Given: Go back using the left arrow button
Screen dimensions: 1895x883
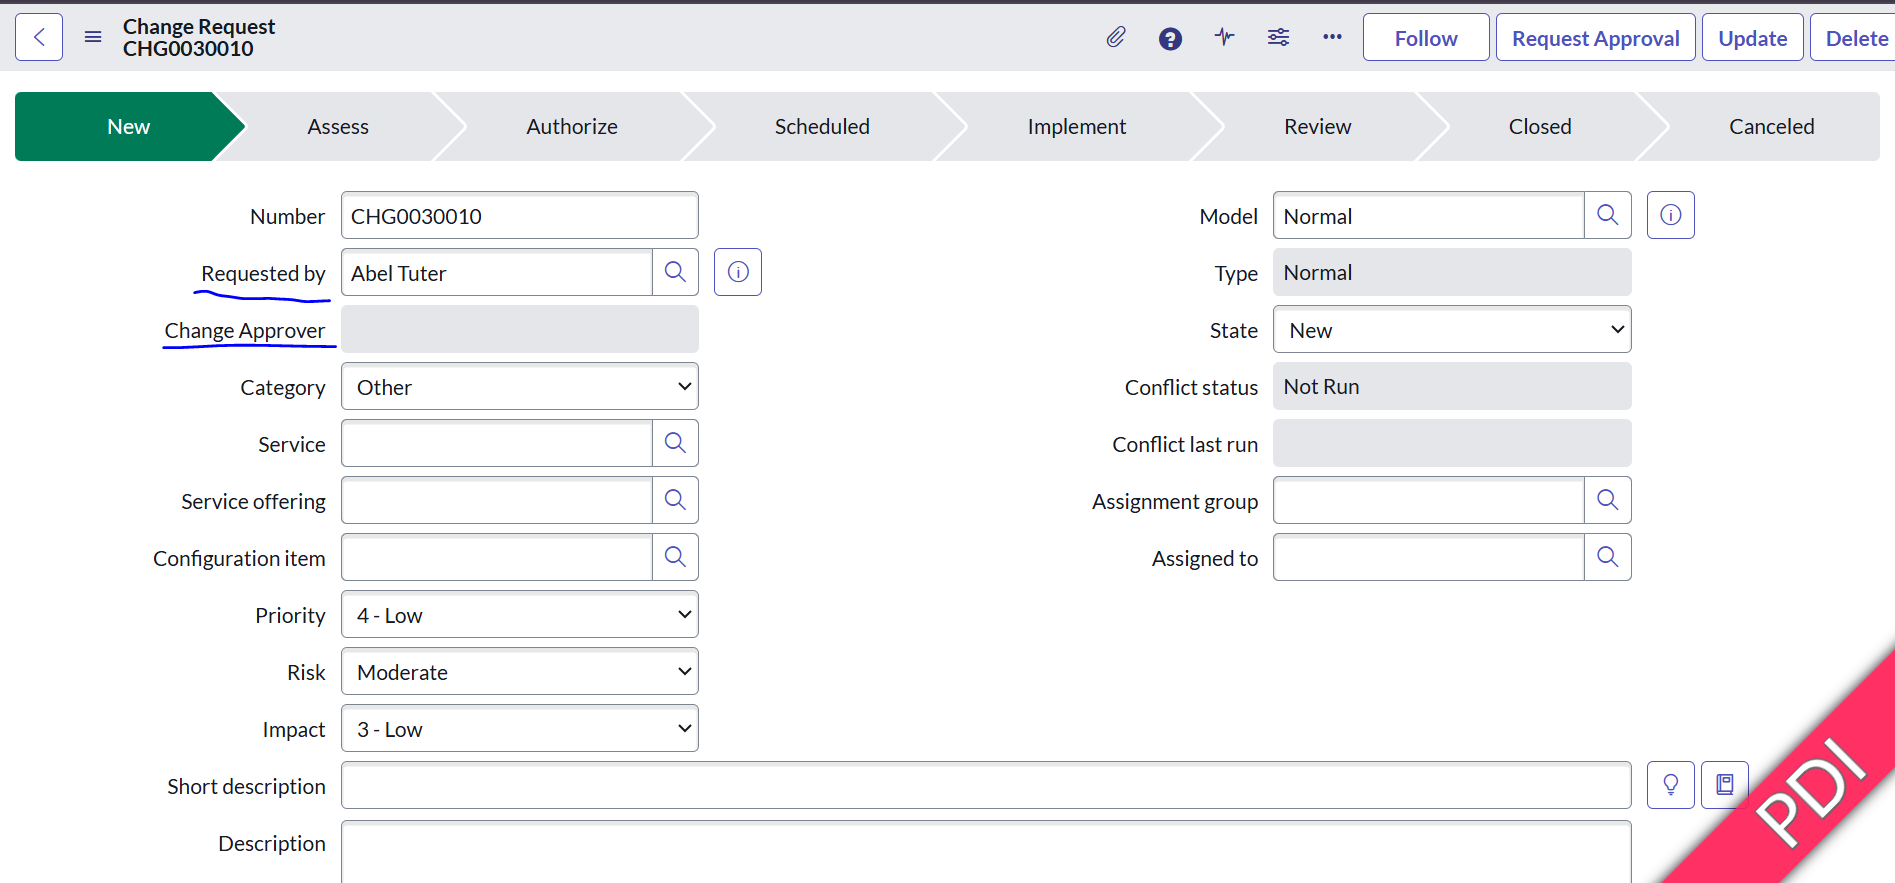Looking at the screenshot, I should click(39, 37).
